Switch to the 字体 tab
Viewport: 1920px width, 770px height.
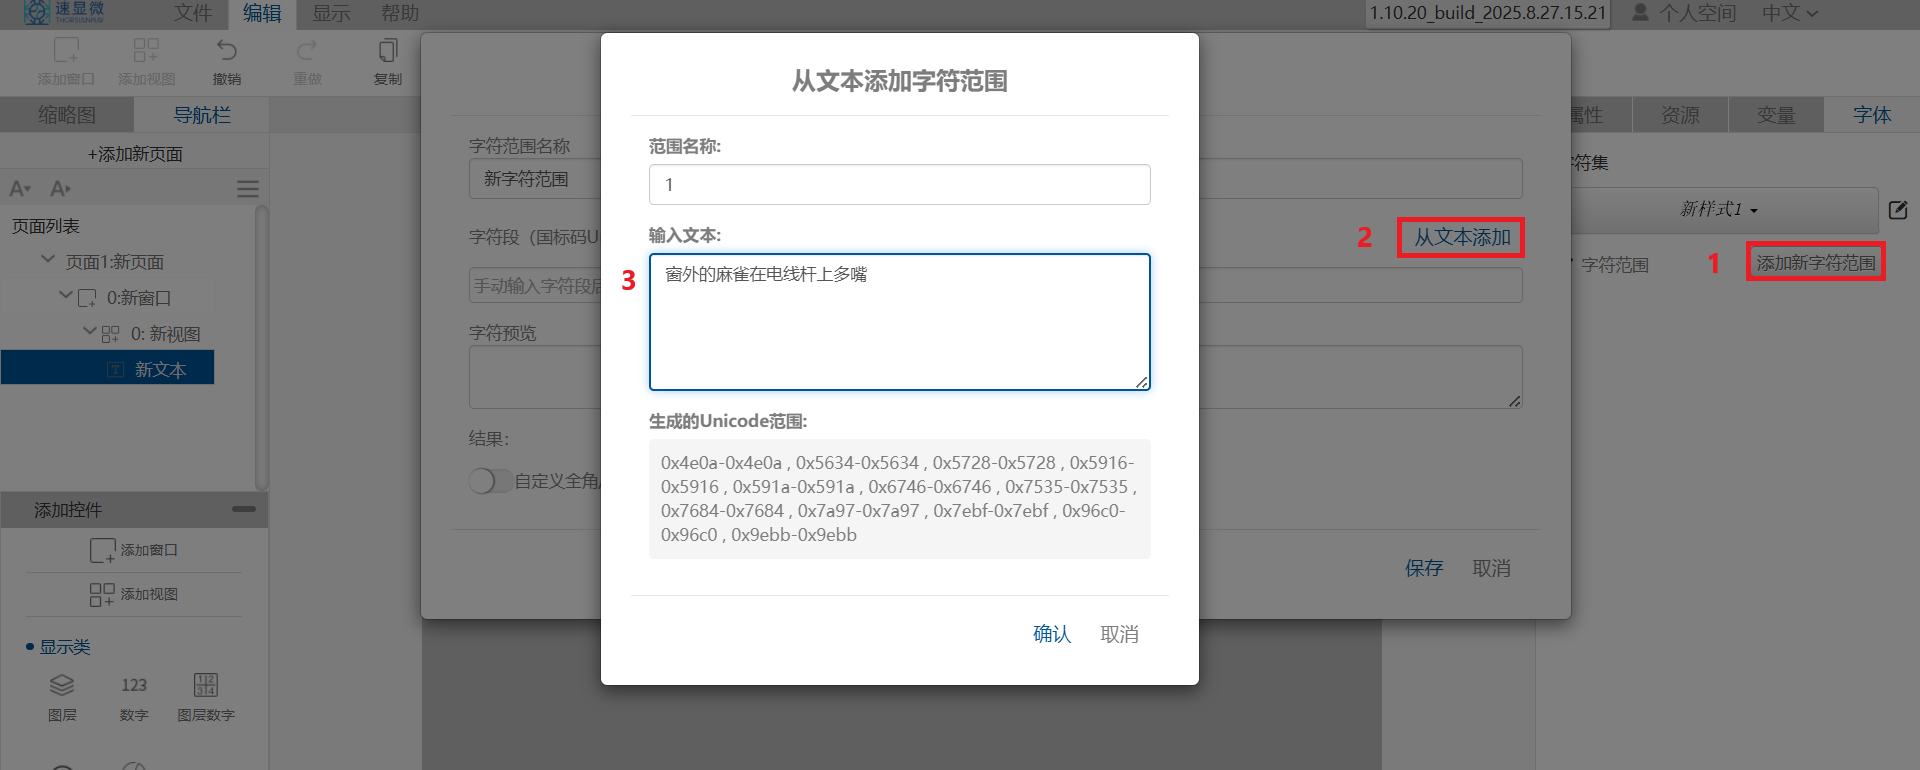click(1871, 115)
